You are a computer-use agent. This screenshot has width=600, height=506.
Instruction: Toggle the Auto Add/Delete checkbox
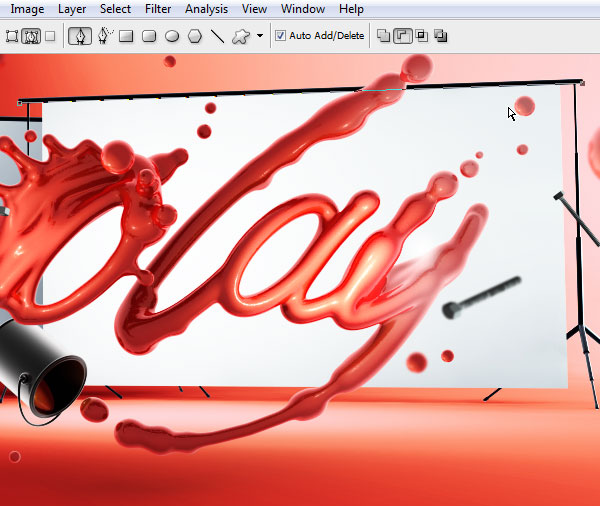tap(280, 36)
